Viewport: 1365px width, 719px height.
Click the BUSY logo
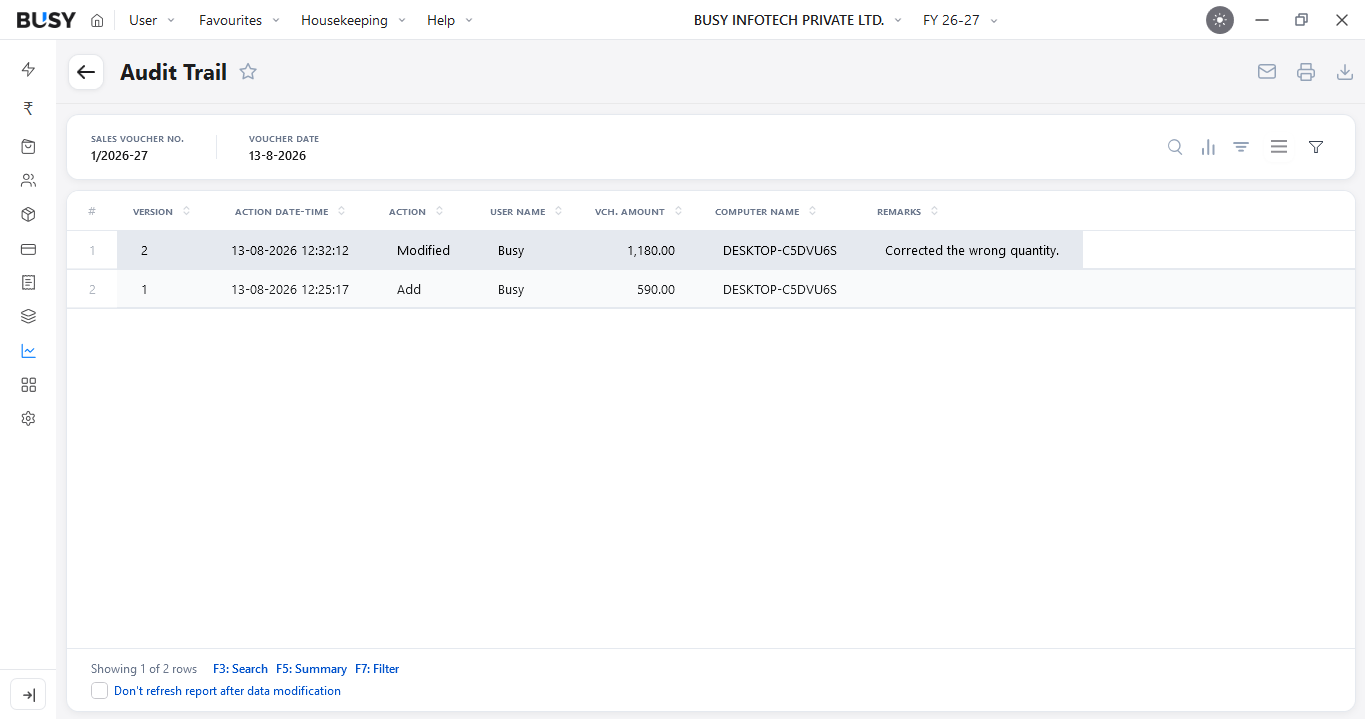coord(46,20)
